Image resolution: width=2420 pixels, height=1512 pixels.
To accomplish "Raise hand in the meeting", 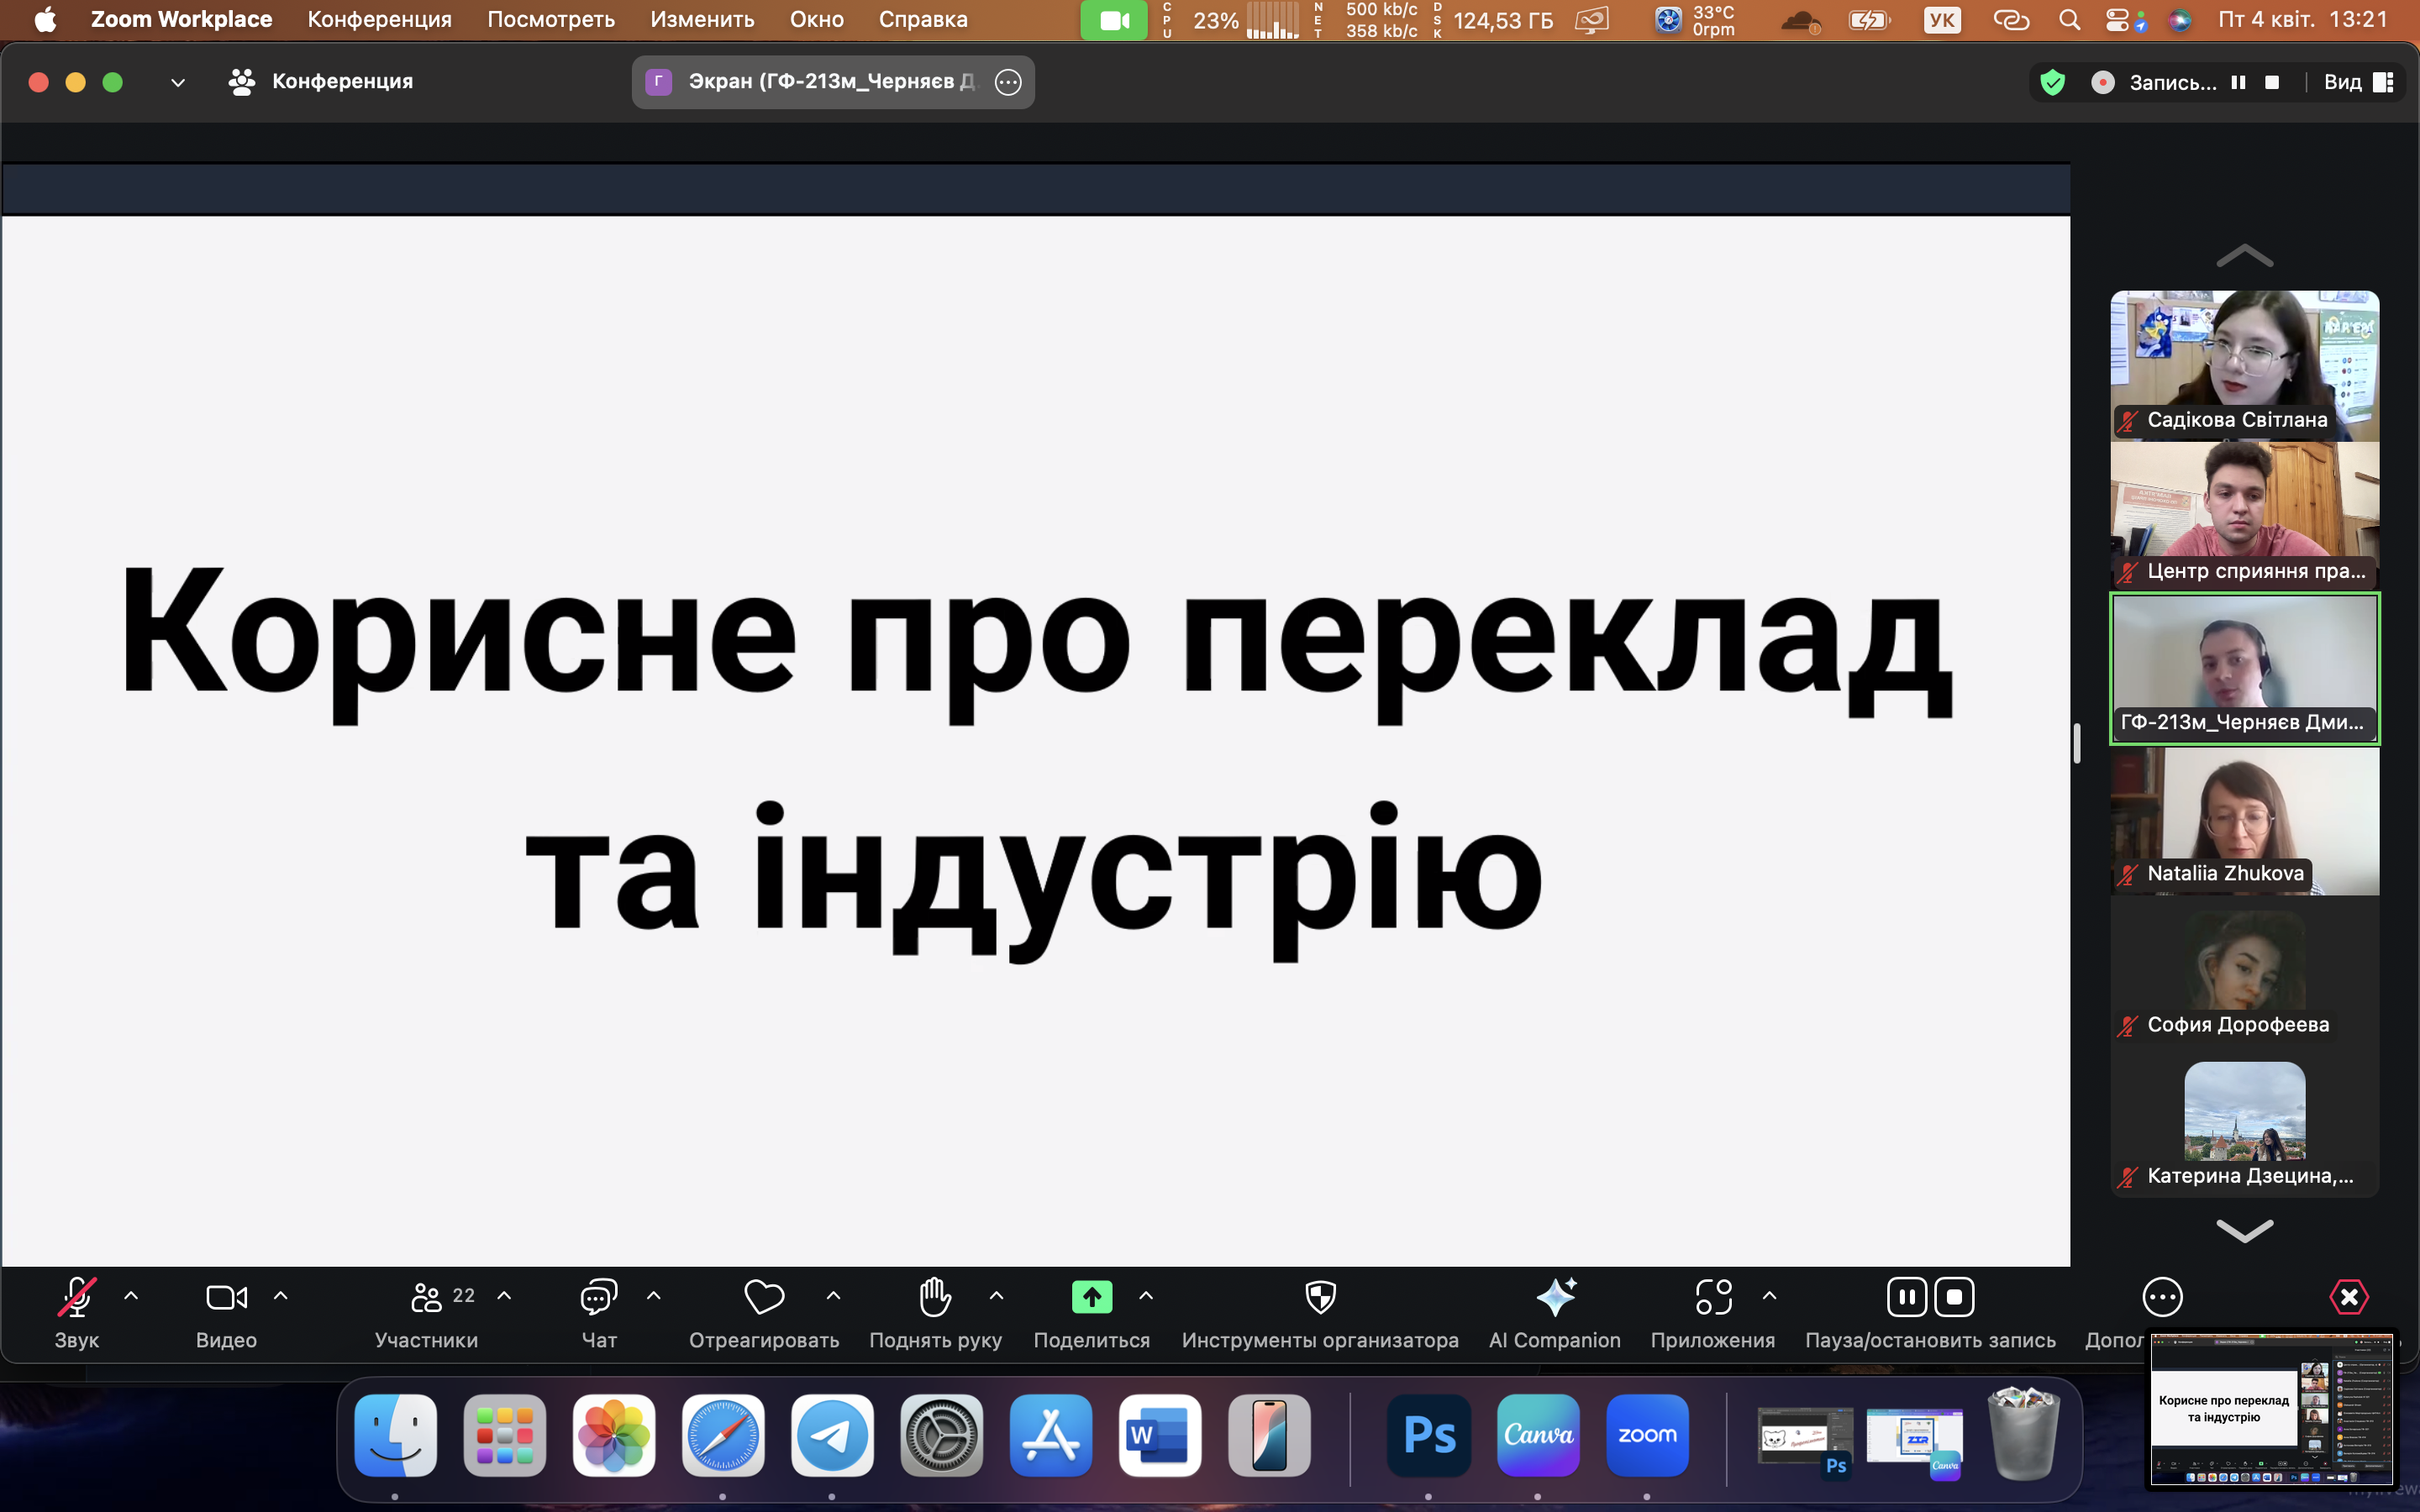I will 935,1297.
